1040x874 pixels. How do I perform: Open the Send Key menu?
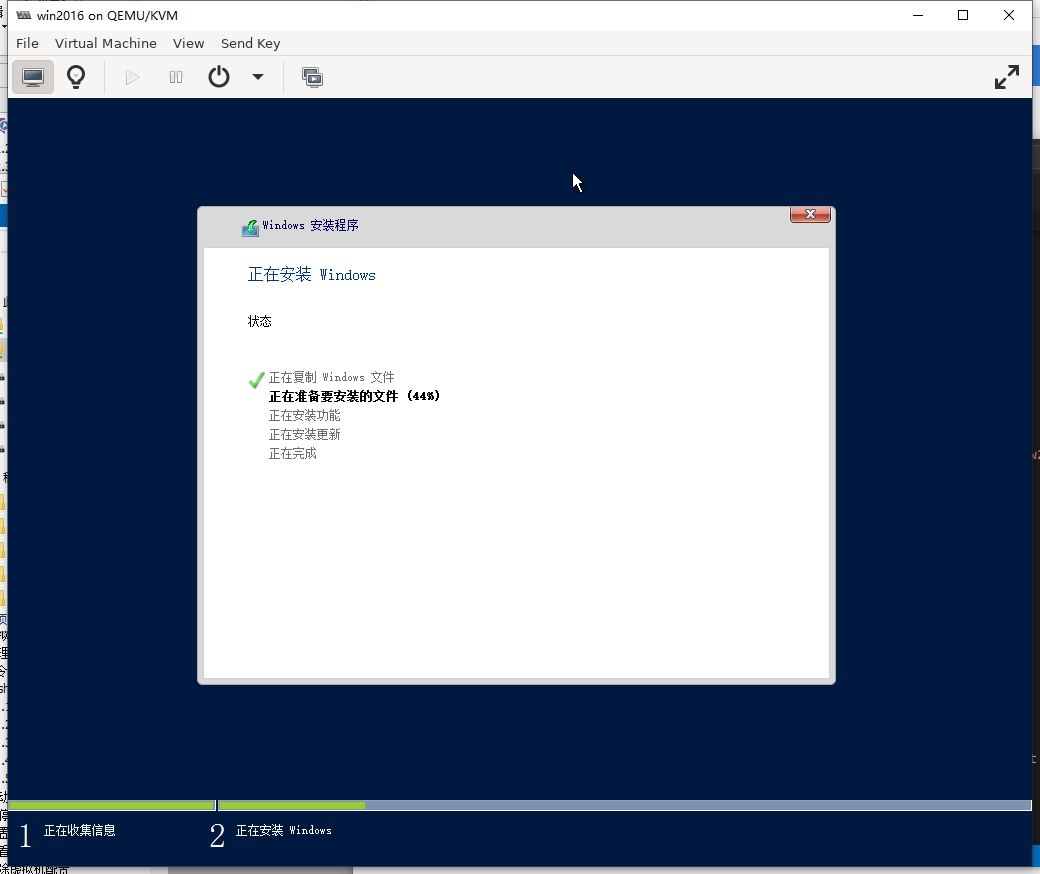(x=250, y=43)
